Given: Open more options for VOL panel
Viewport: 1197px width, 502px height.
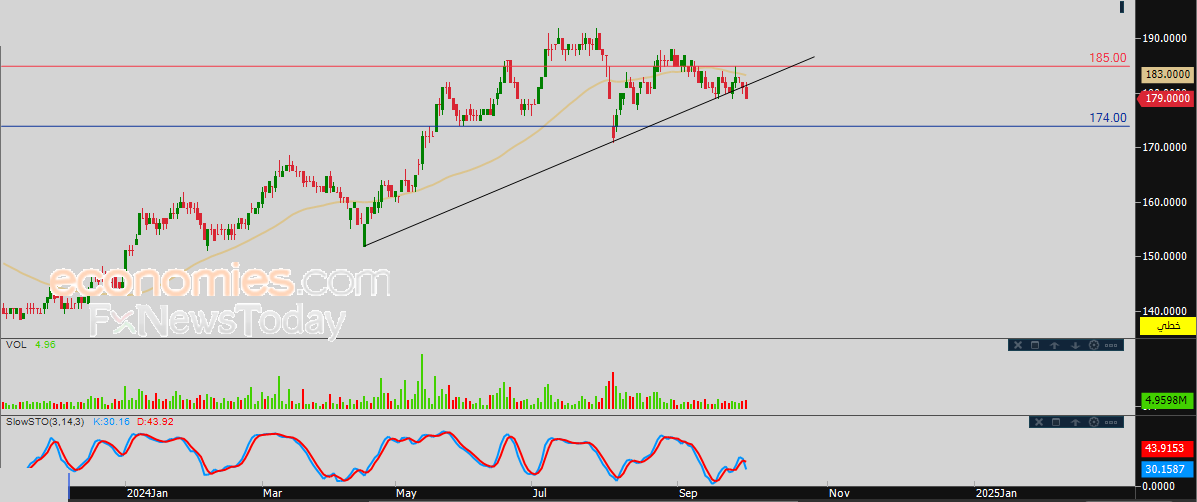Looking at the screenshot, I should tap(1112, 345).
